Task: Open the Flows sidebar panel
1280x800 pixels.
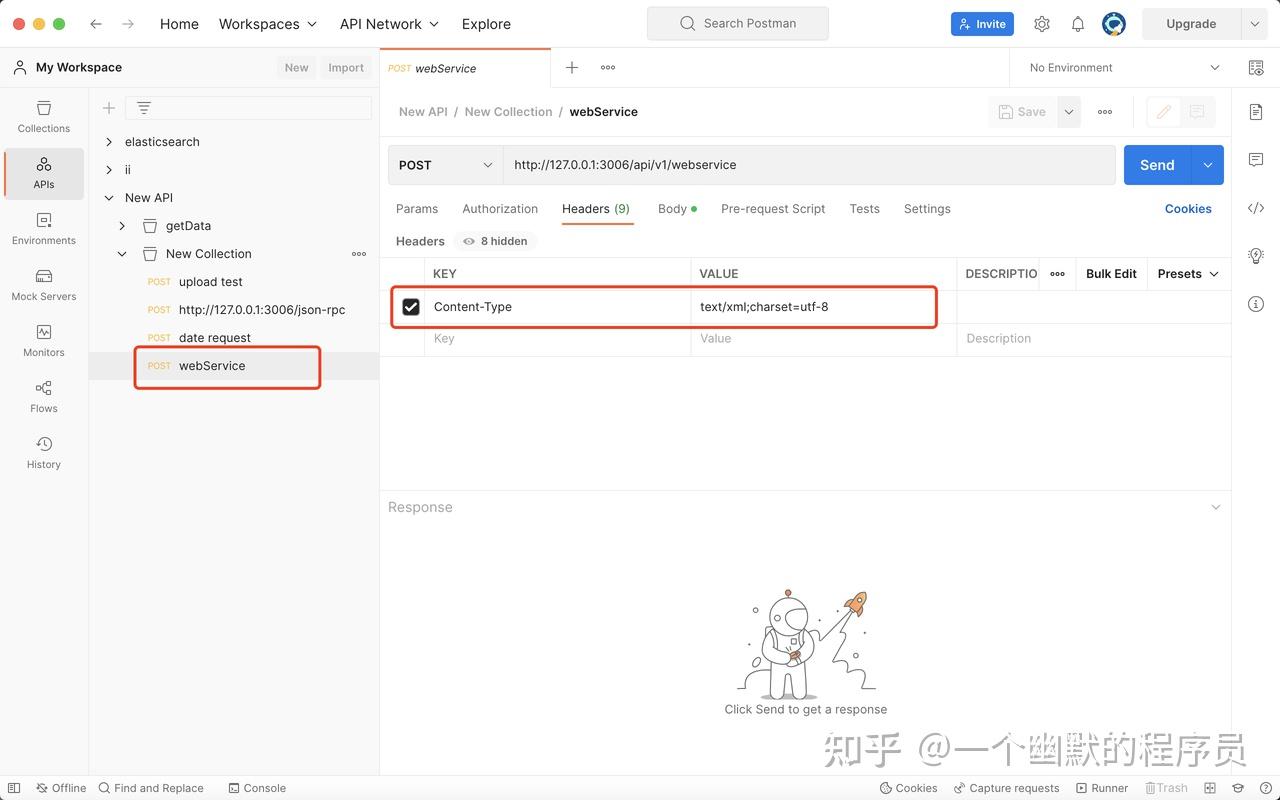Action: [x=43, y=397]
